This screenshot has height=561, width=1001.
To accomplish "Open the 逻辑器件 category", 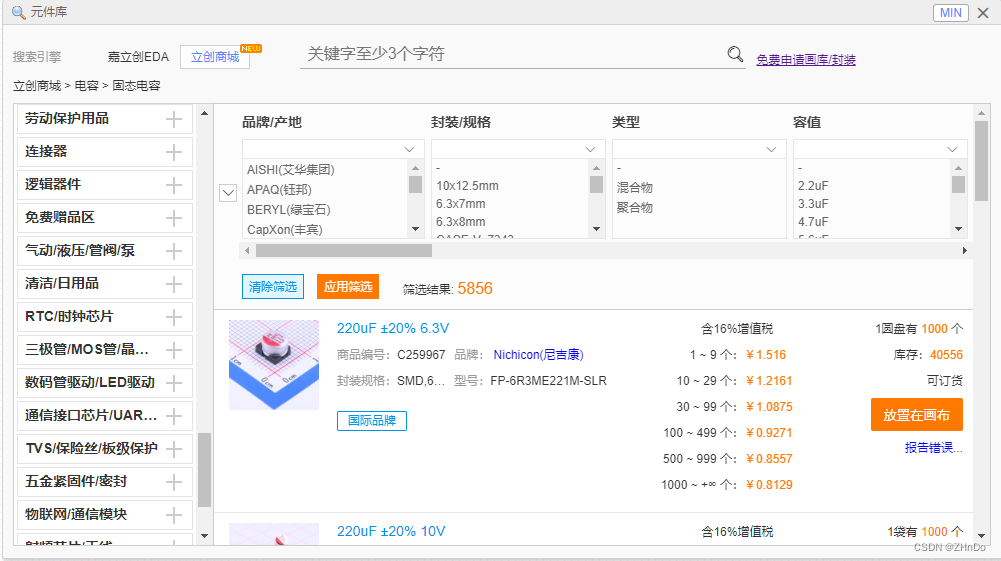I will [x=53, y=184].
